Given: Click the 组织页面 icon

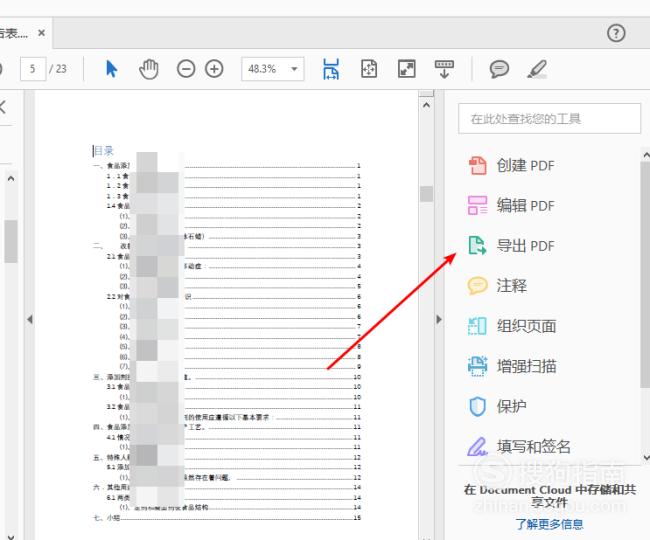Looking at the screenshot, I should (478, 326).
